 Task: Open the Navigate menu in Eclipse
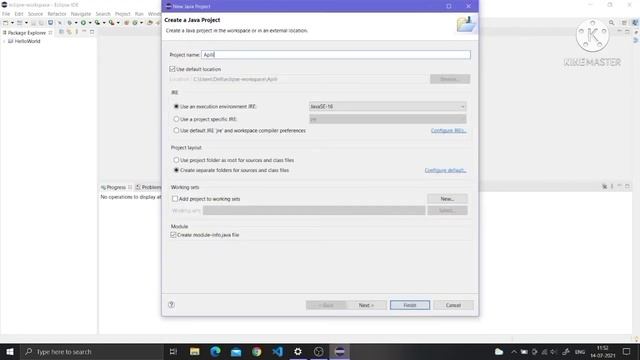tap(81, 14)
